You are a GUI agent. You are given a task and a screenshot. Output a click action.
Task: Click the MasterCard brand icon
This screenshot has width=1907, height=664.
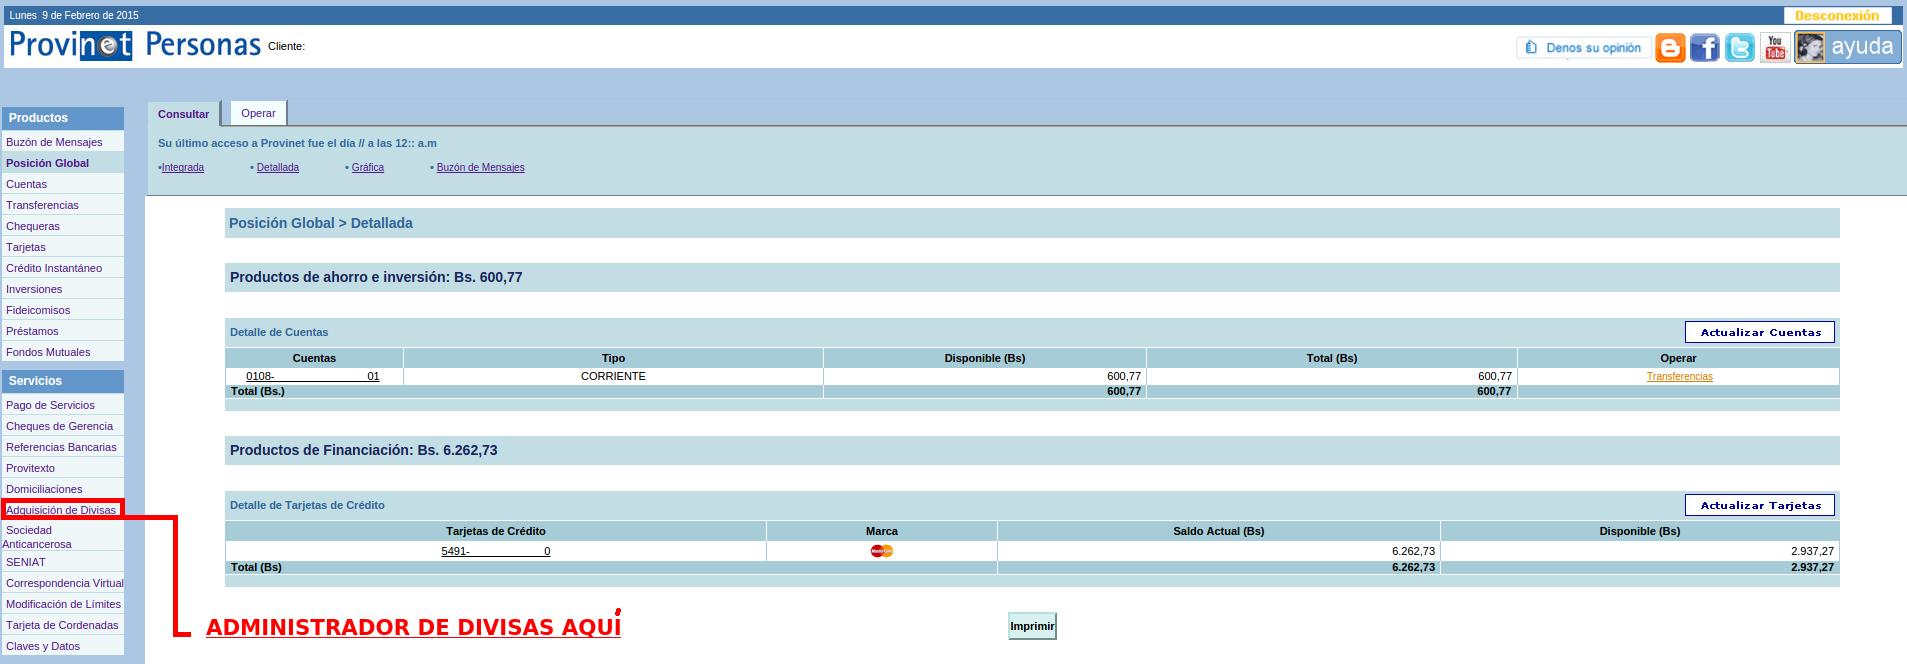click(881, 551)
